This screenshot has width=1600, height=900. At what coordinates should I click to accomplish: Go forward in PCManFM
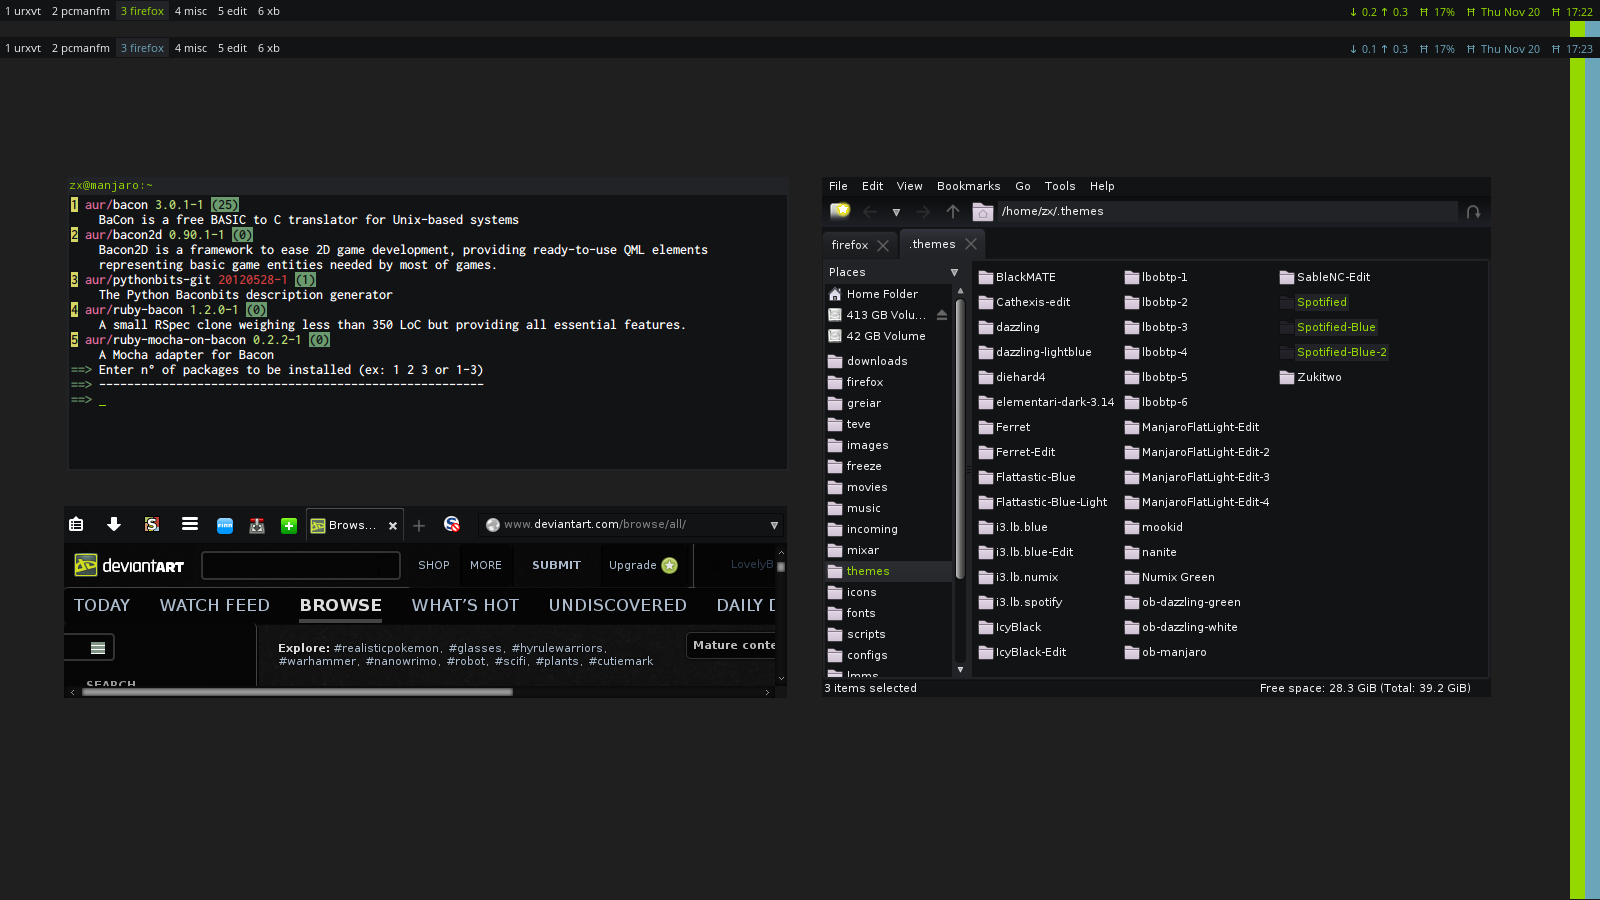click(x=923, y=212)
